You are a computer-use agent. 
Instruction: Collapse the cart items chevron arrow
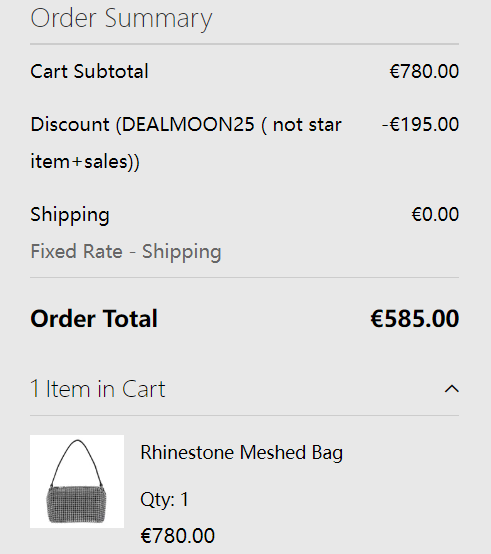(451, 389)
